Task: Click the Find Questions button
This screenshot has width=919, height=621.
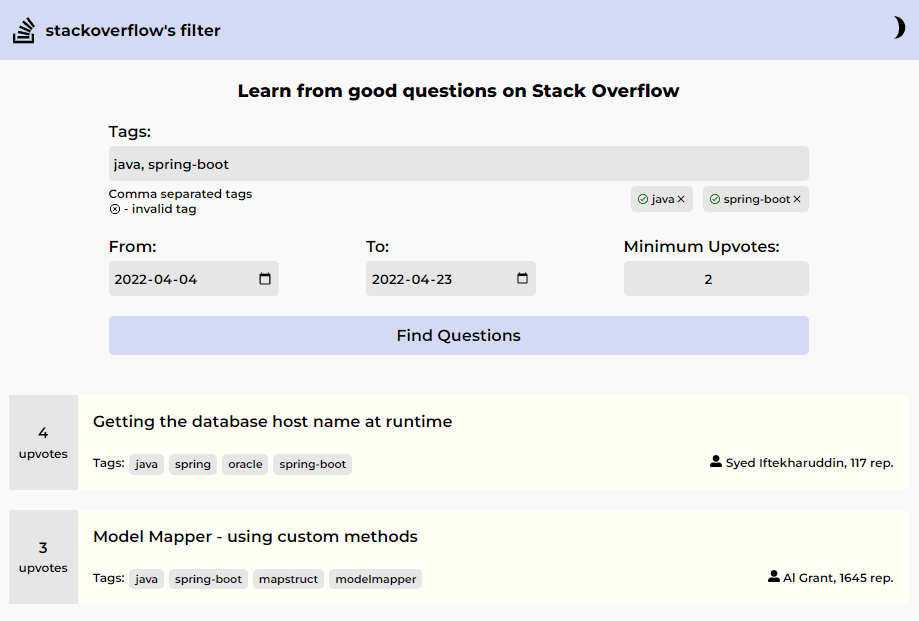Action: tap(458, 335)
